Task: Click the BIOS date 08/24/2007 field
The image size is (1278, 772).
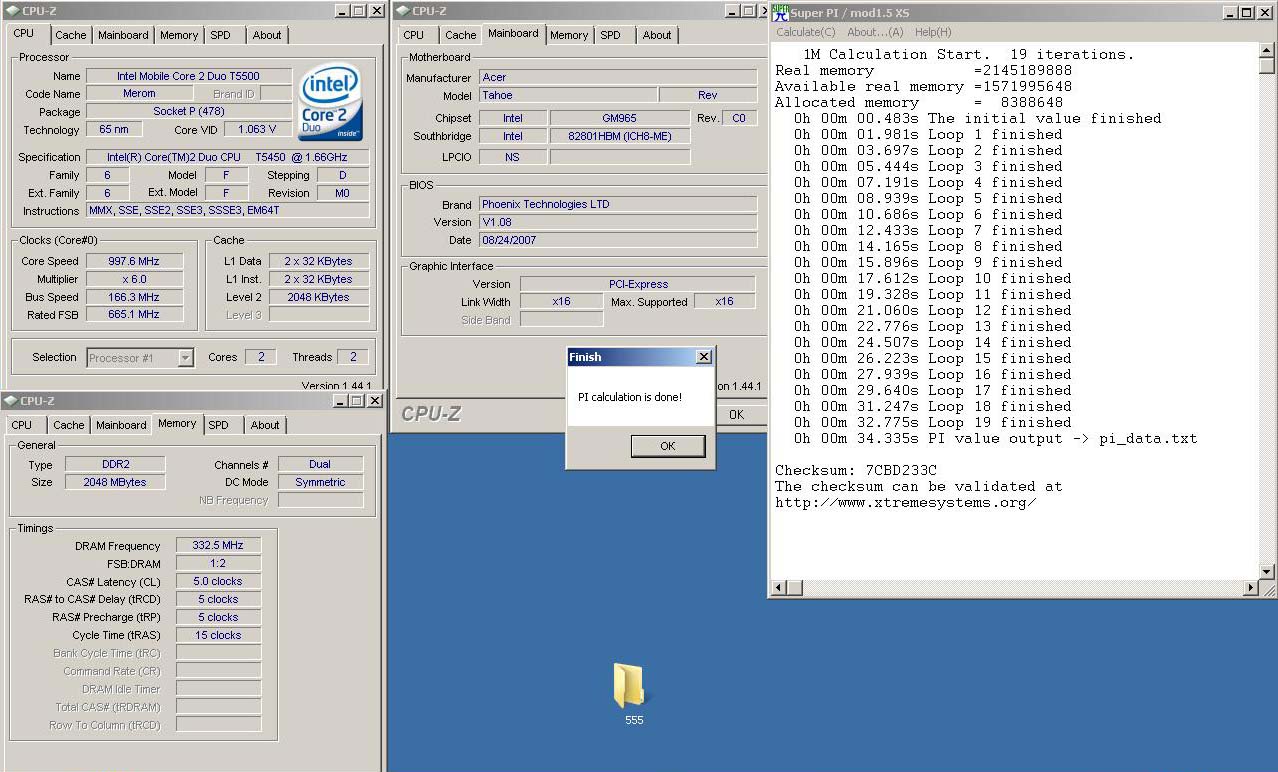Action: coord(618,240)
